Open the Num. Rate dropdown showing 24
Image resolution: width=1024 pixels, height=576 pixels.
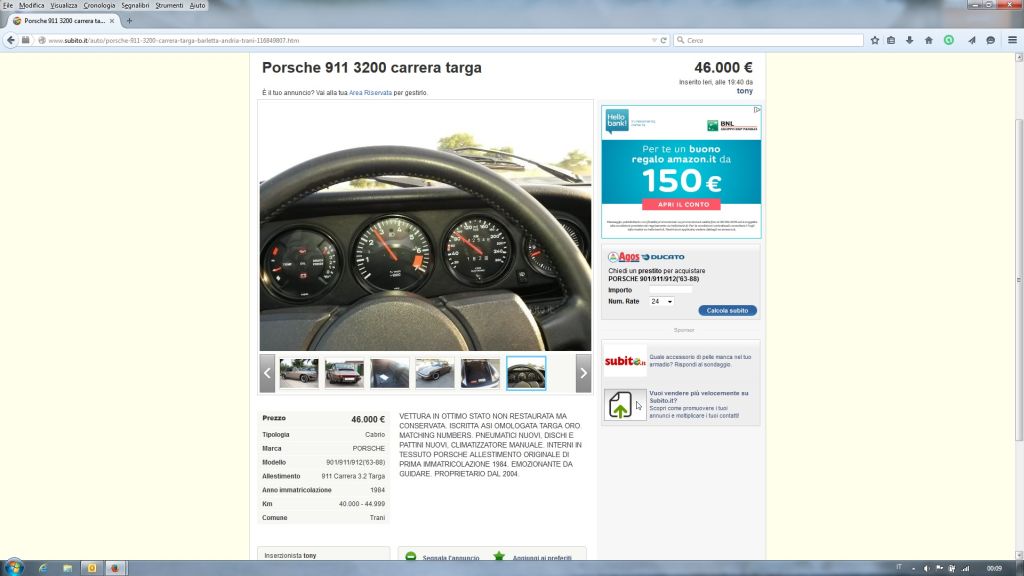tap(661, 302)
